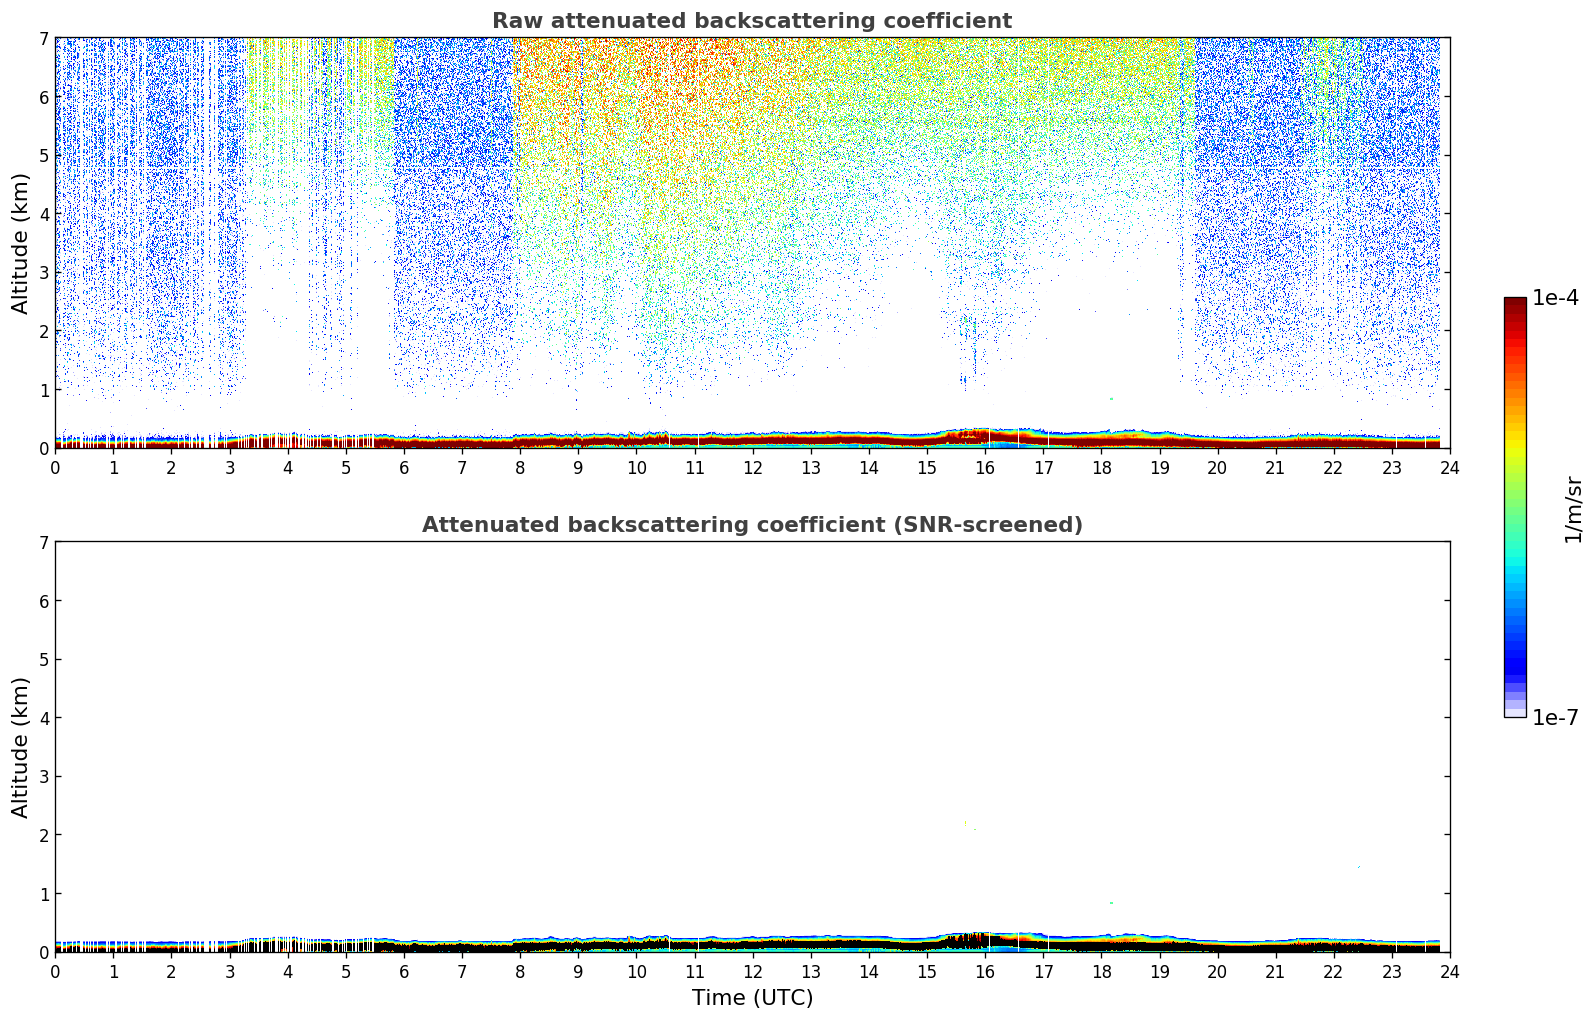Select the "1e-4" colorbar maximum label
The image size is (1595, 1020).
coord(1555,298)
